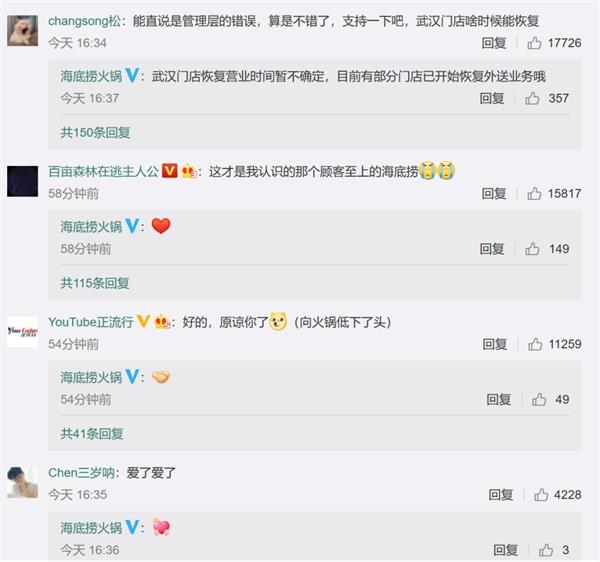
Task: Reply to 海底捞火锅's 16:37 response
Action: (x=492, y=98)
